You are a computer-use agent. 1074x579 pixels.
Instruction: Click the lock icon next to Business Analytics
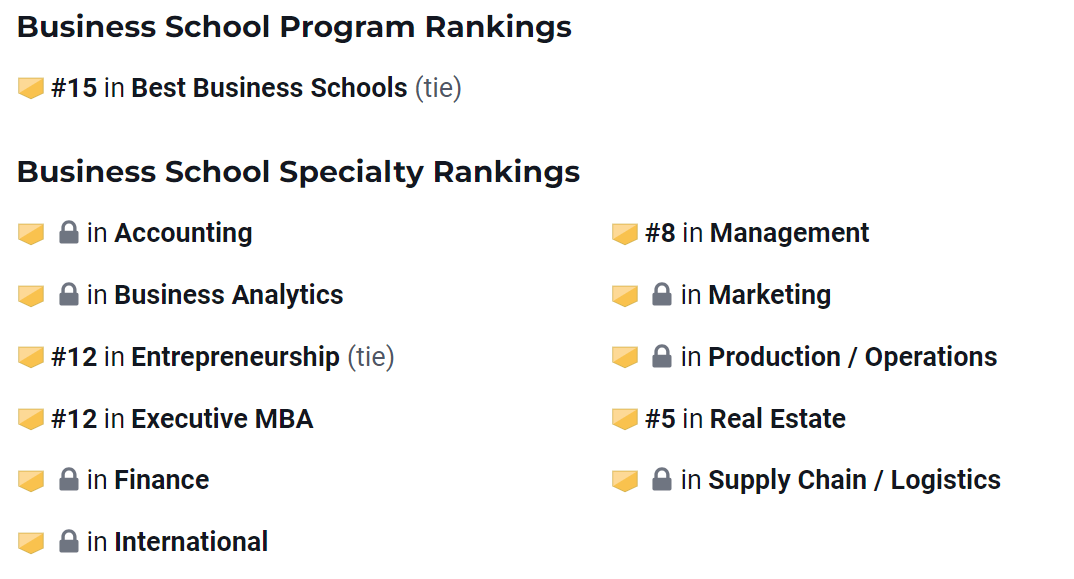coord(68,295)
